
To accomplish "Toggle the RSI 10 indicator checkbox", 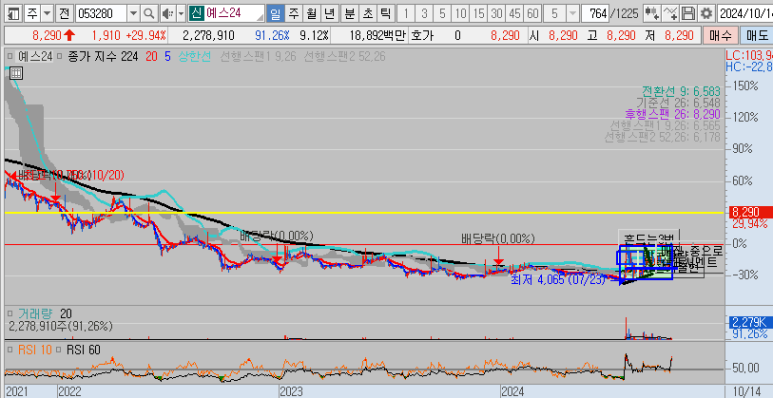I will pyautogui.click(x=11, y=350).
